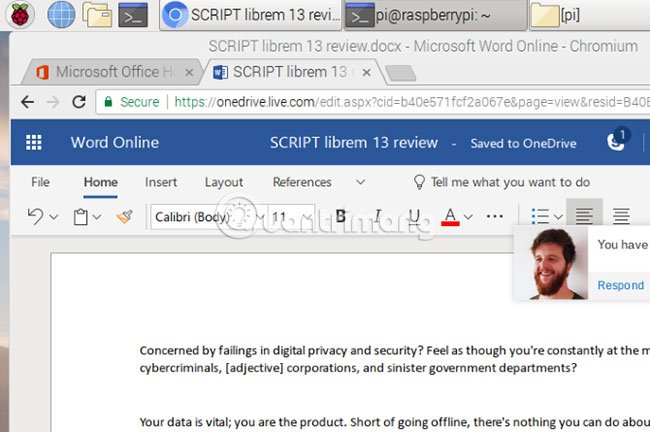This screenshot has height=432, width=650.
Task: Toggle Underline formatting
Action: tap(415, 216)
